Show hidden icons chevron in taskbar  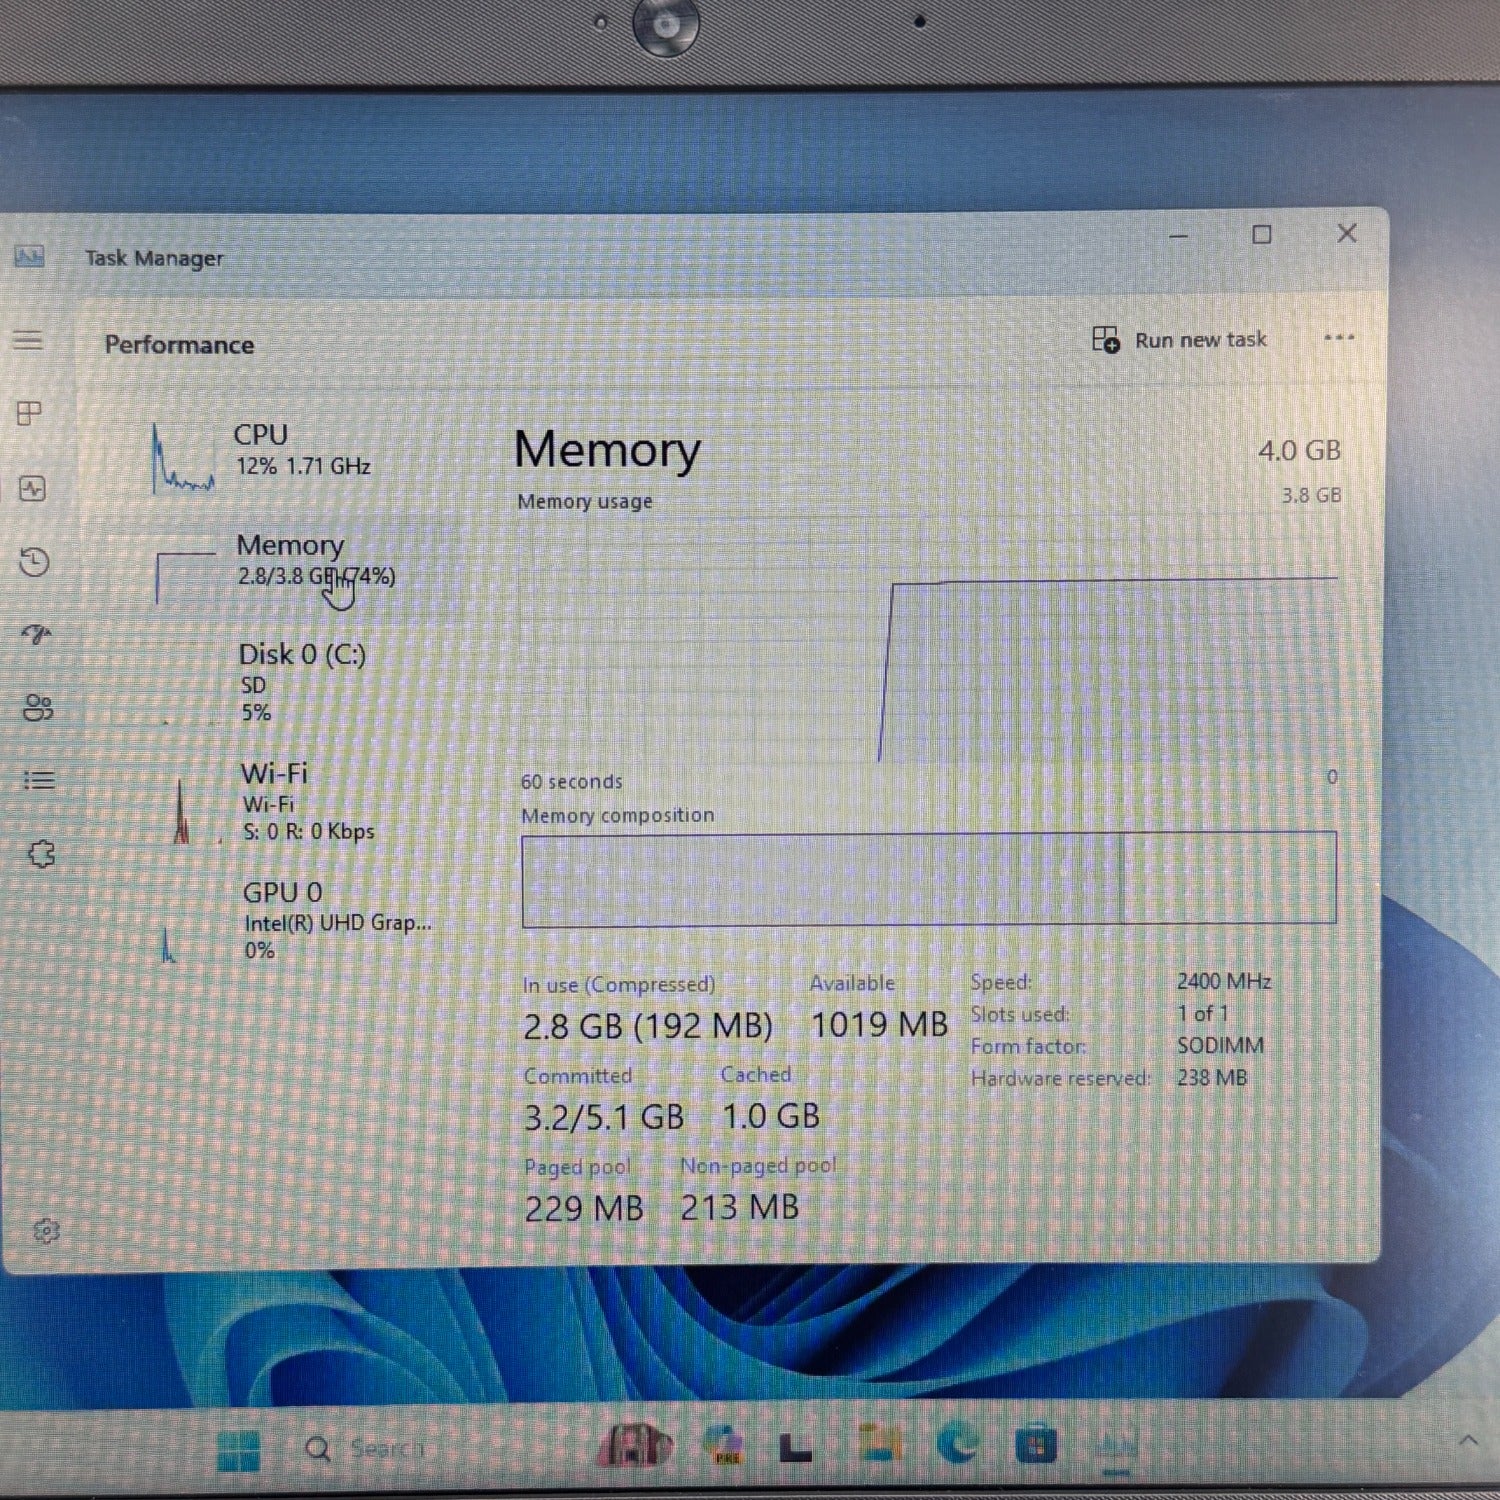pos(1467,1441)
